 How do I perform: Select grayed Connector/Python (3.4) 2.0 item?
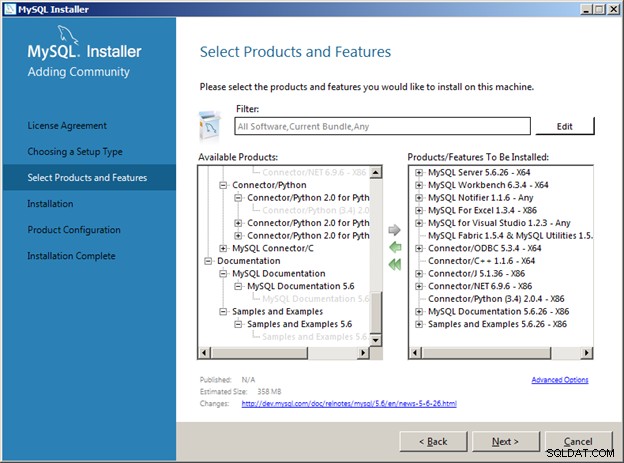316,210
